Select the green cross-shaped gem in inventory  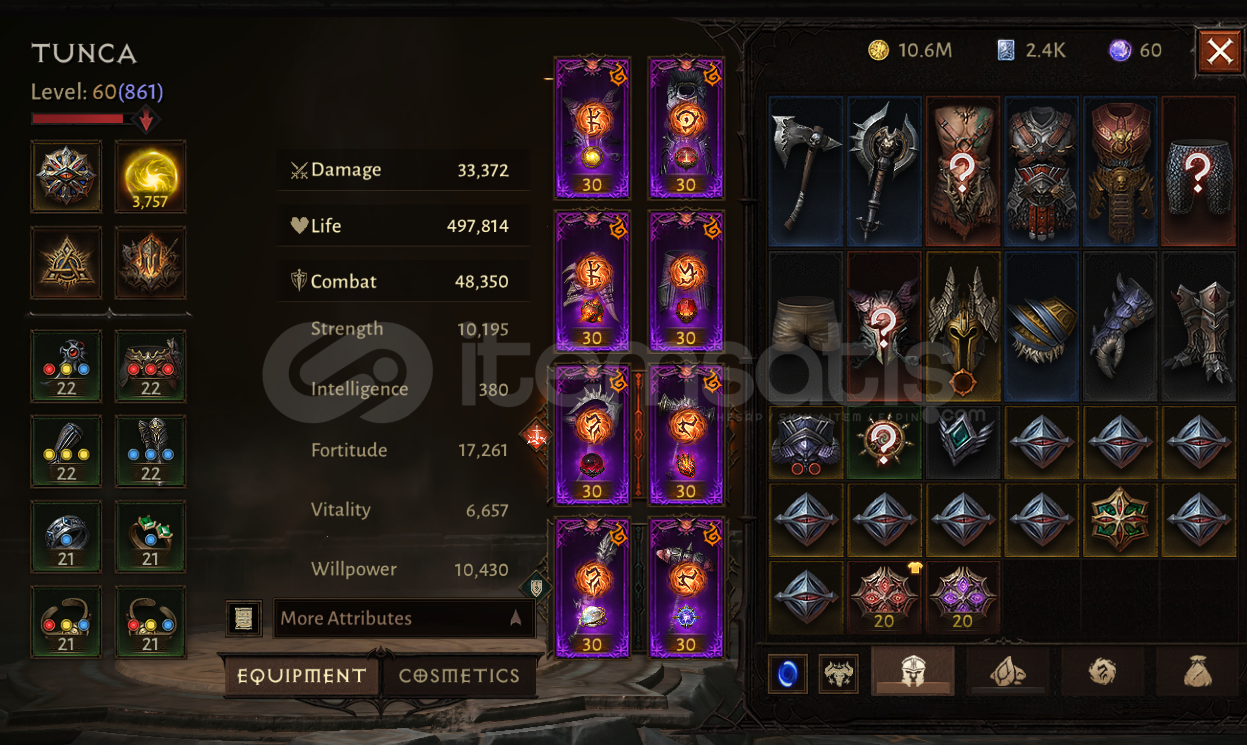click(x=1120, y=519)
